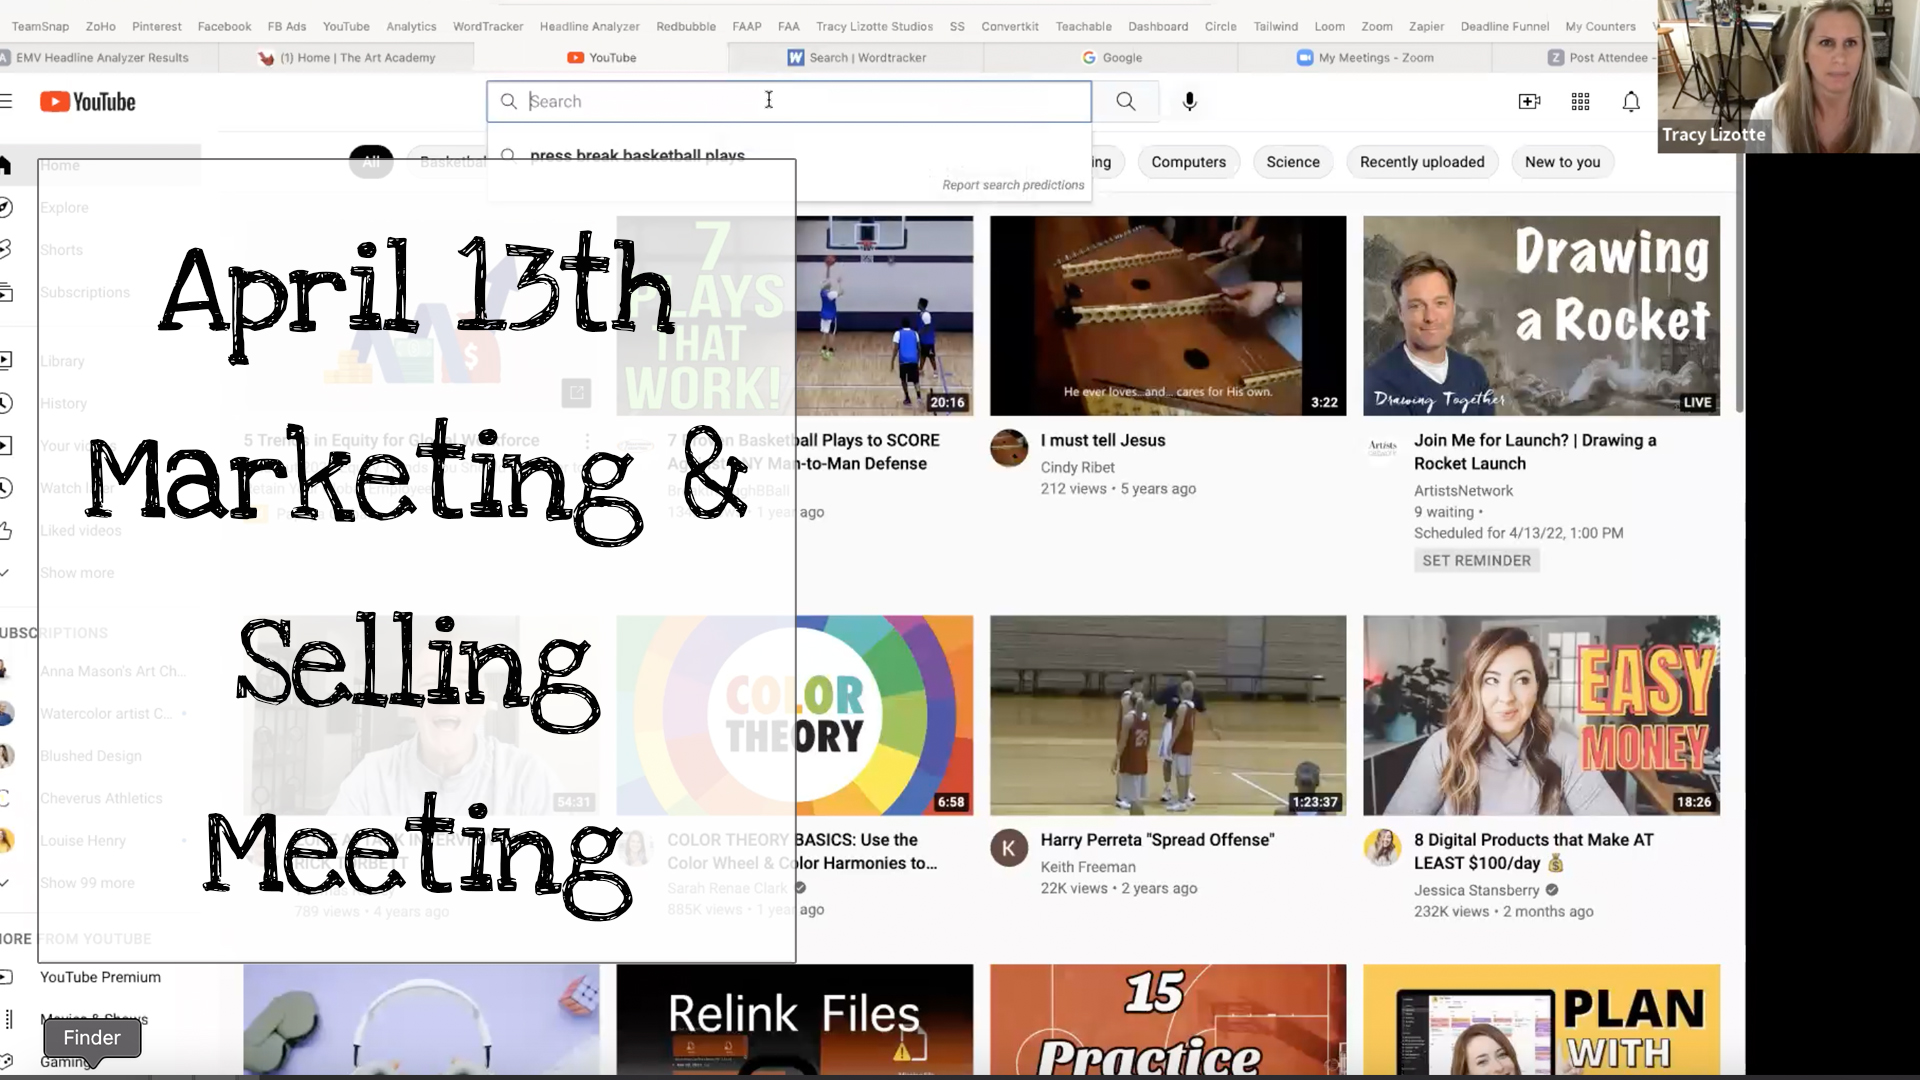The height and width of the screenshot is (1080, 1920).
Task: Open the FB Ads bookmark
Action: (x=287, y=26)
